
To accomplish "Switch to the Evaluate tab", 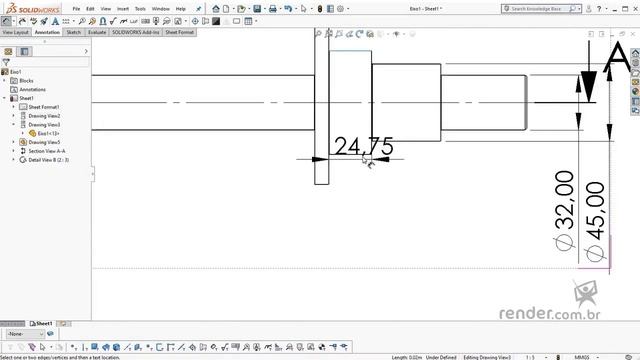I will pyautogui.click(x=97, y=32).
